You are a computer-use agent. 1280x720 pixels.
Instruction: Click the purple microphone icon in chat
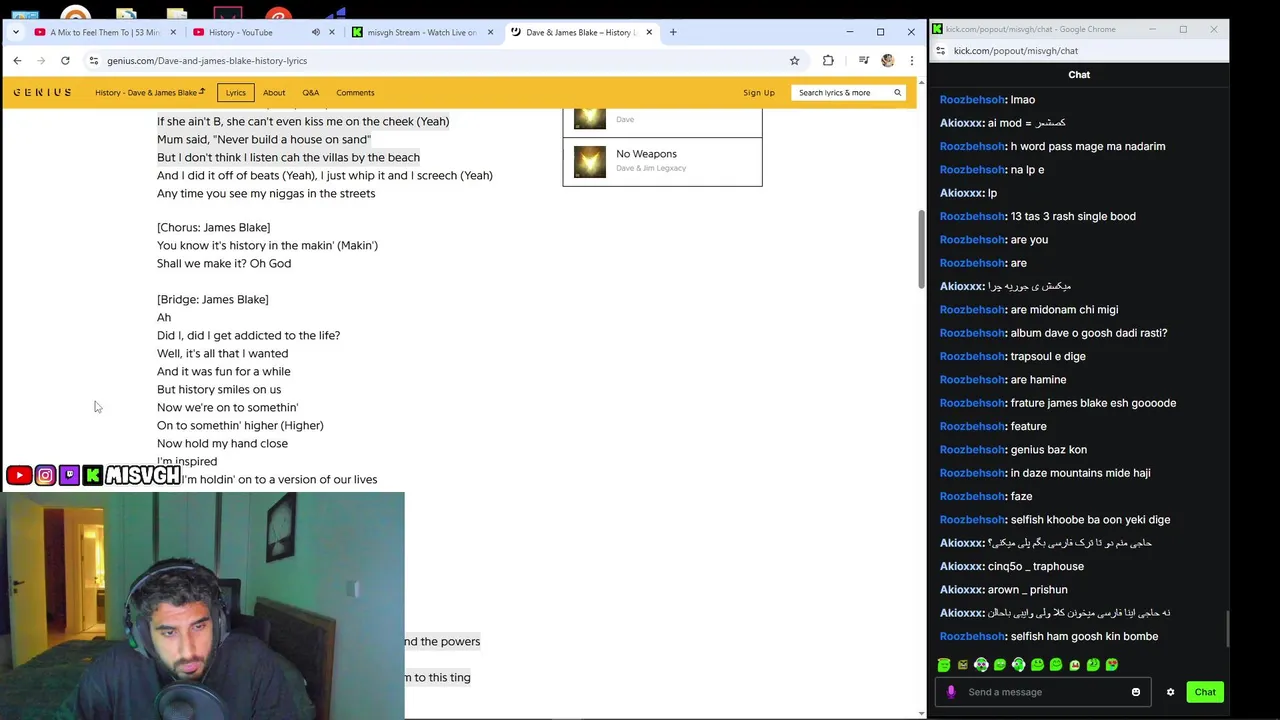(x=951, y=692)
